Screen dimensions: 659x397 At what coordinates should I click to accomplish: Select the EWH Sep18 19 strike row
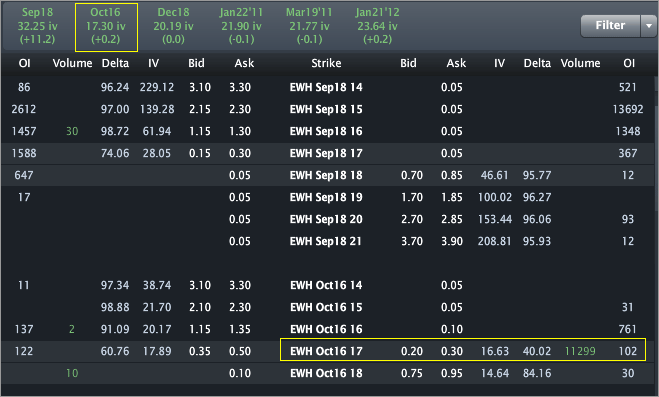[x=328, y=197]
